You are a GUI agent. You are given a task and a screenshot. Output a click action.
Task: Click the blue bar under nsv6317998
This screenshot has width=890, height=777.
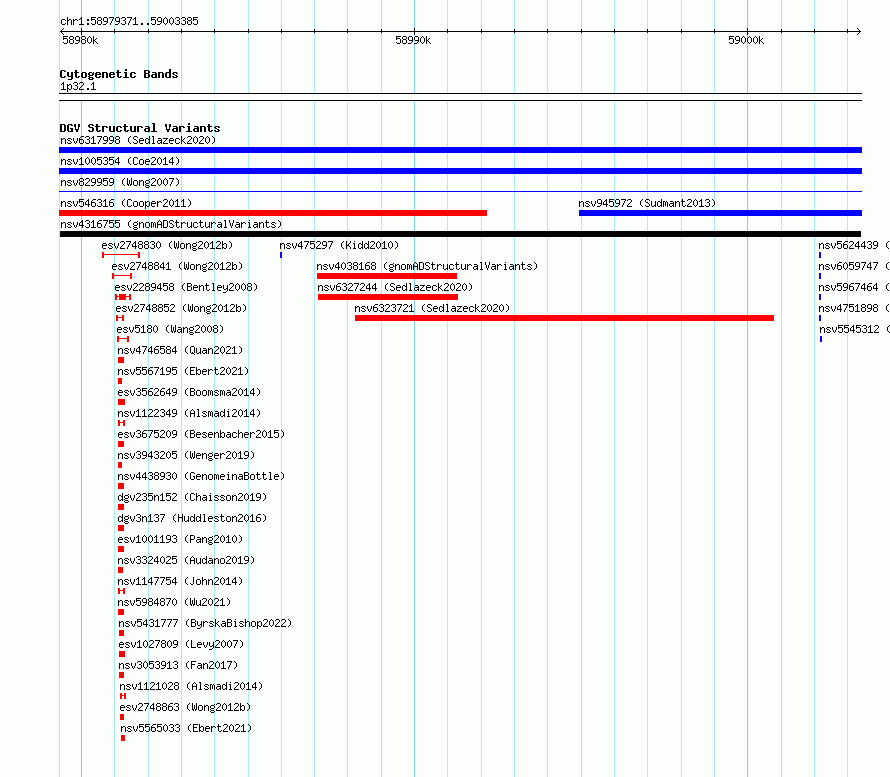click(460, 150)
